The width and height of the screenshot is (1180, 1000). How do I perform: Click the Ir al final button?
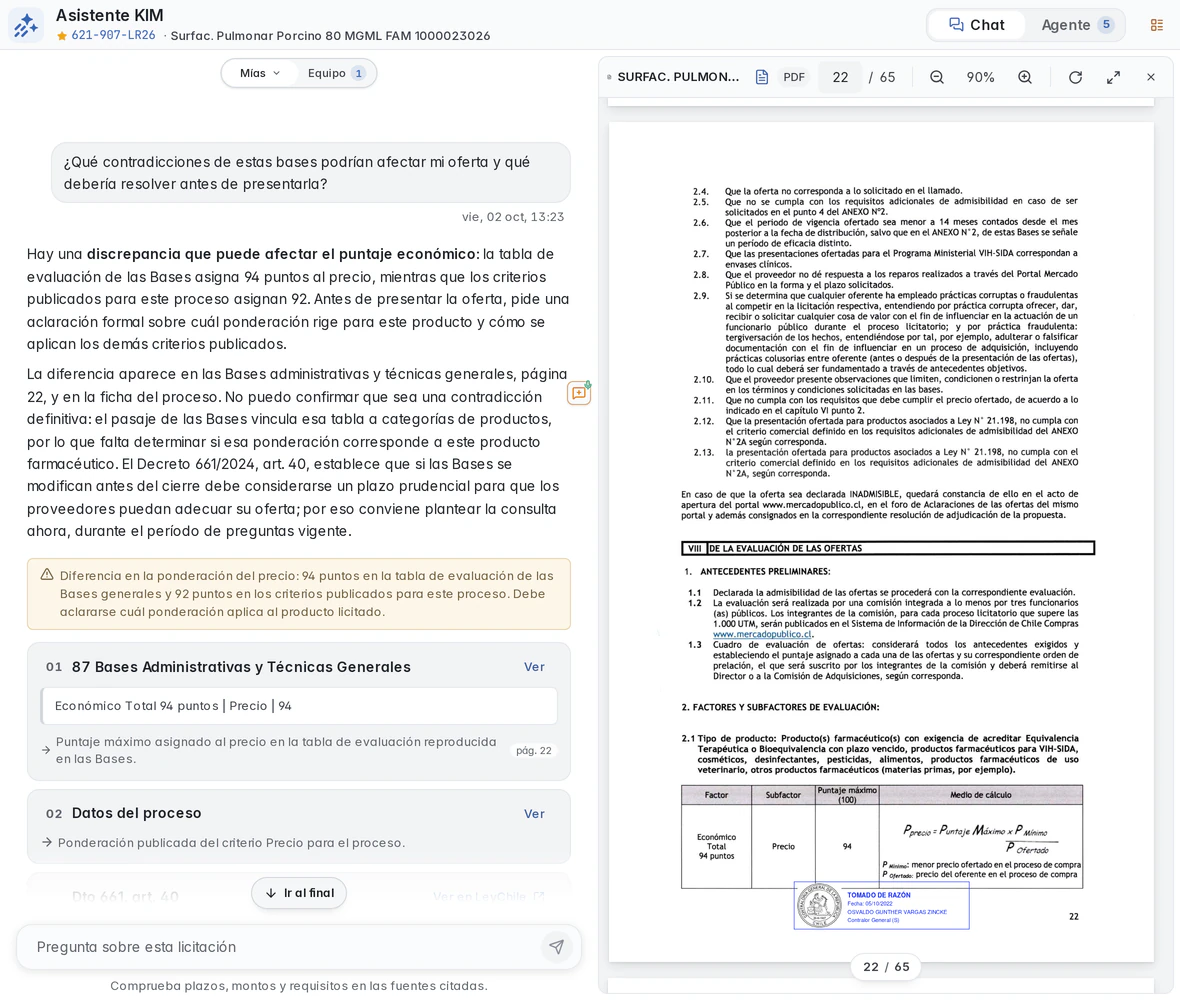pos(299,893)
